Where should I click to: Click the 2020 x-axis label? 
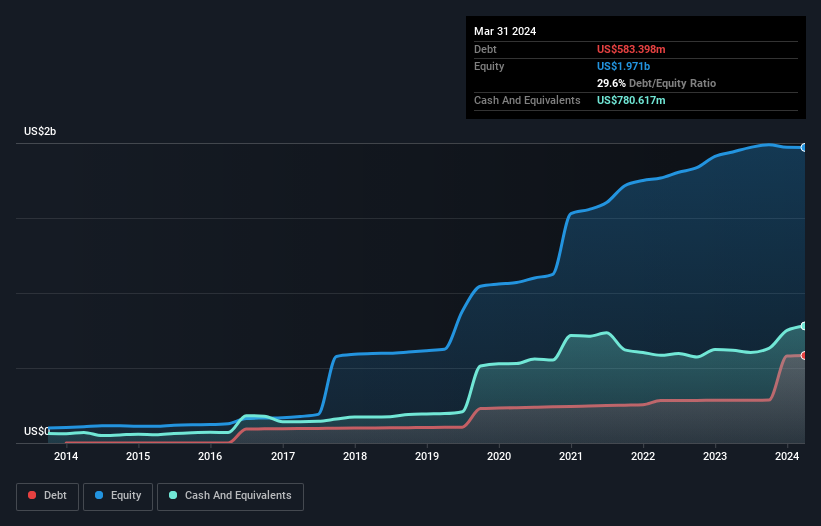point(499,456)
